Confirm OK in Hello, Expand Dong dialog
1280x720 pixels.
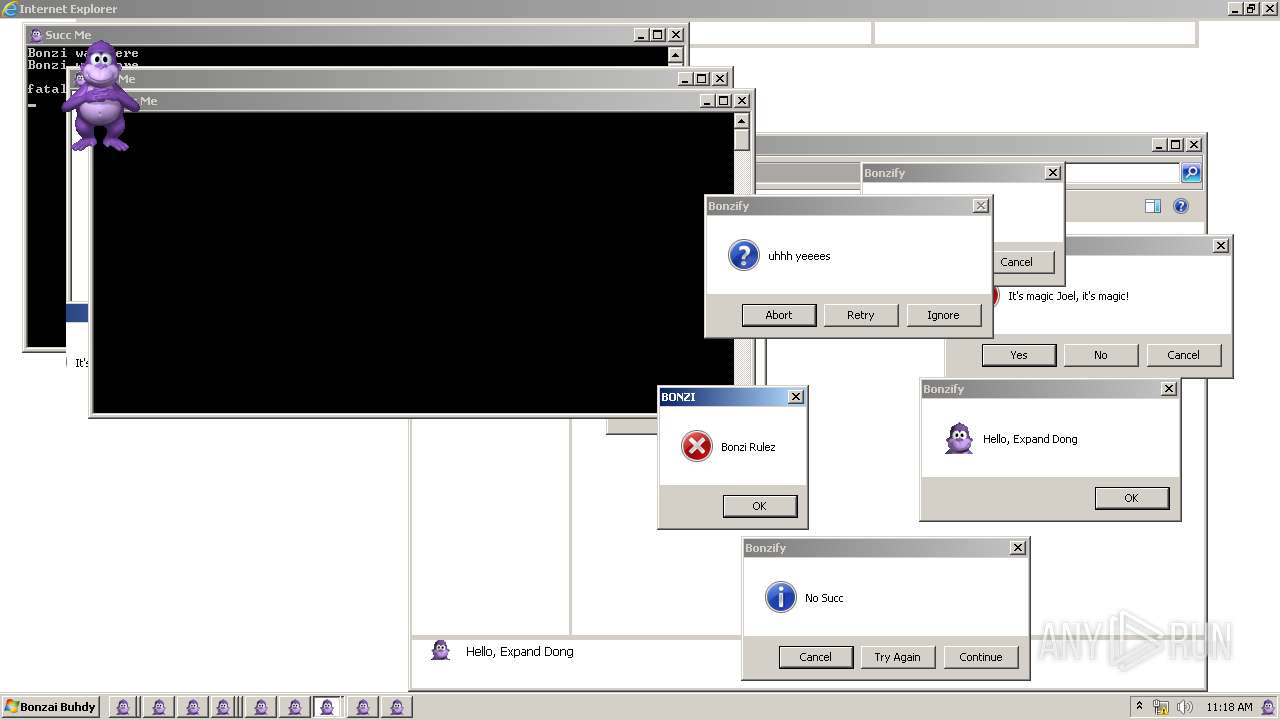[1132, 498]
